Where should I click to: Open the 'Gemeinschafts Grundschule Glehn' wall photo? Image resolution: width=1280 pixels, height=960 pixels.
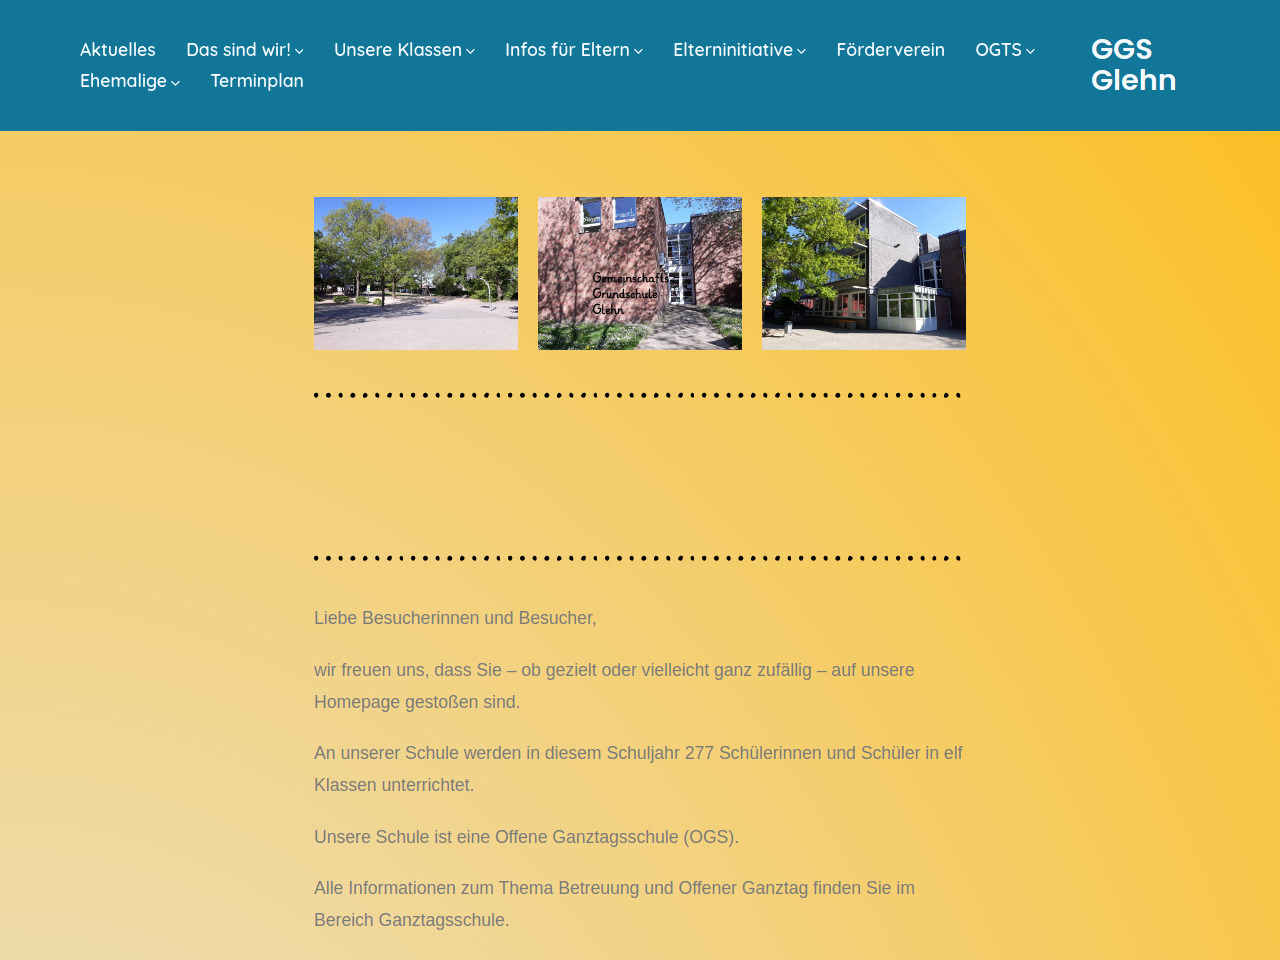click(x=640, y=273)
